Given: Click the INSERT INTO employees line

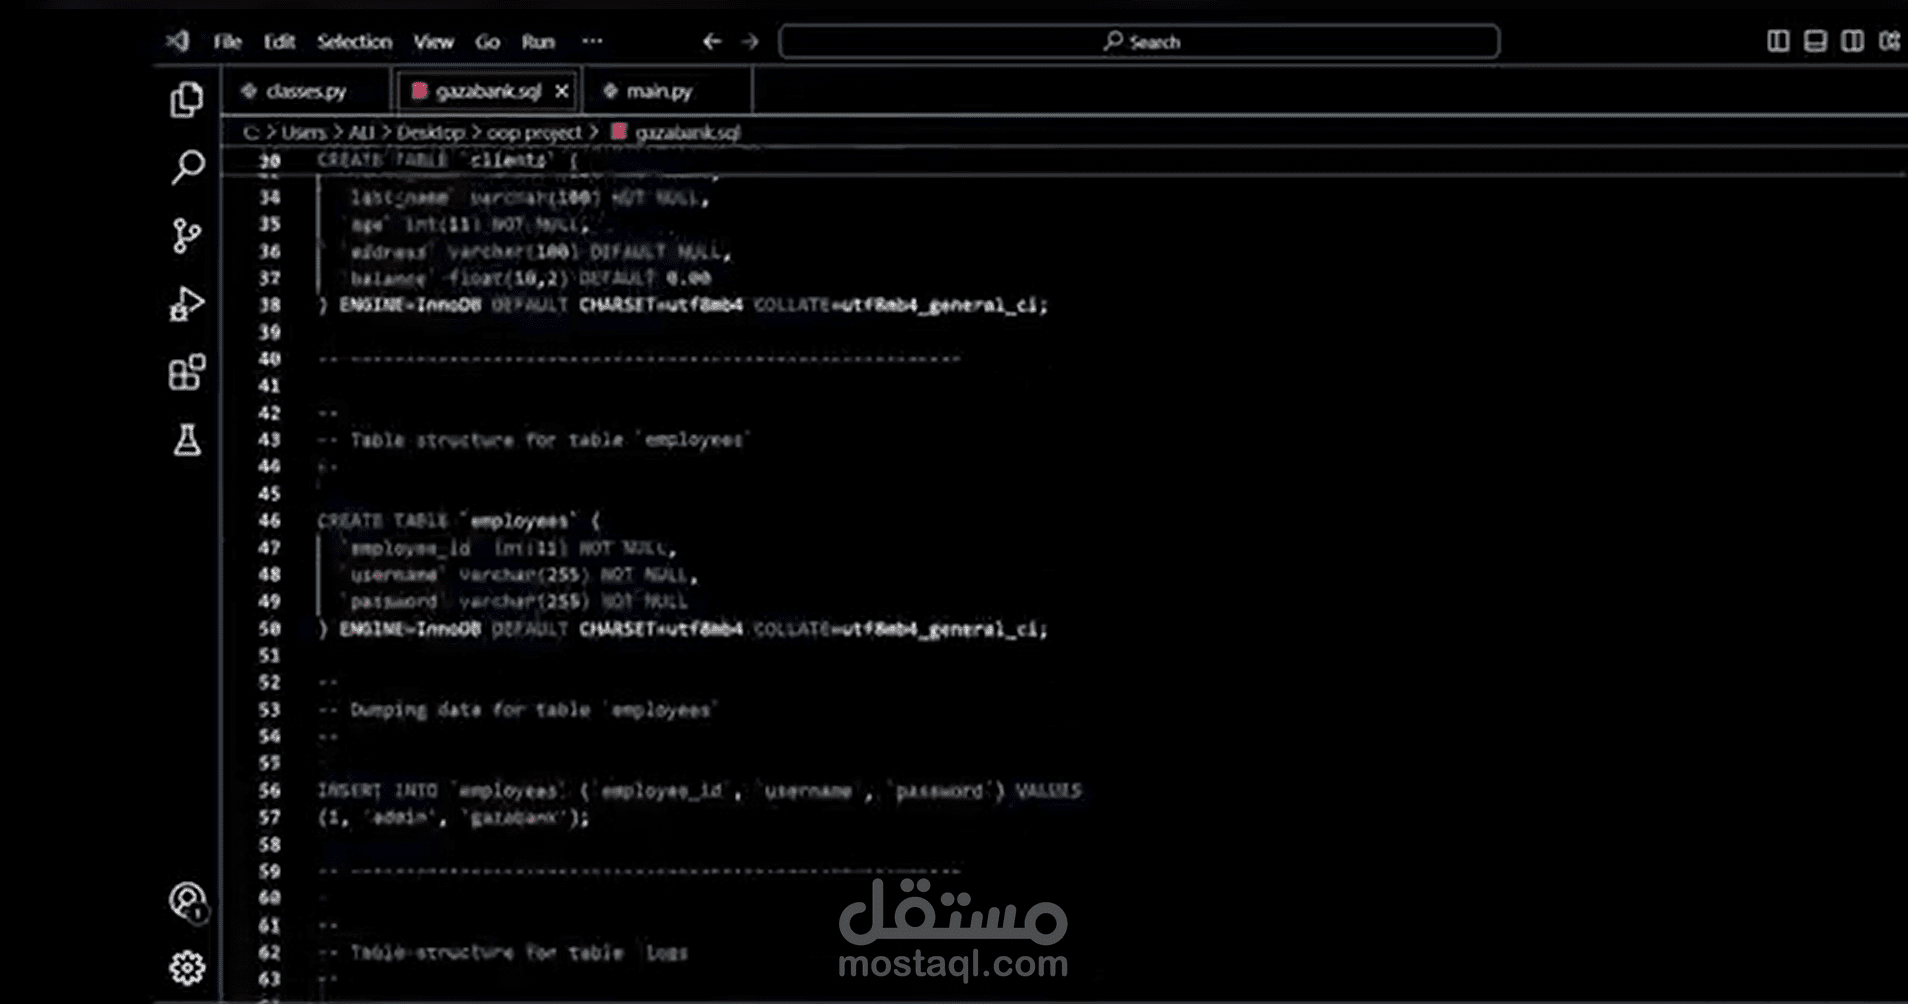Looking at the screenshot, I should click(700, 790).
